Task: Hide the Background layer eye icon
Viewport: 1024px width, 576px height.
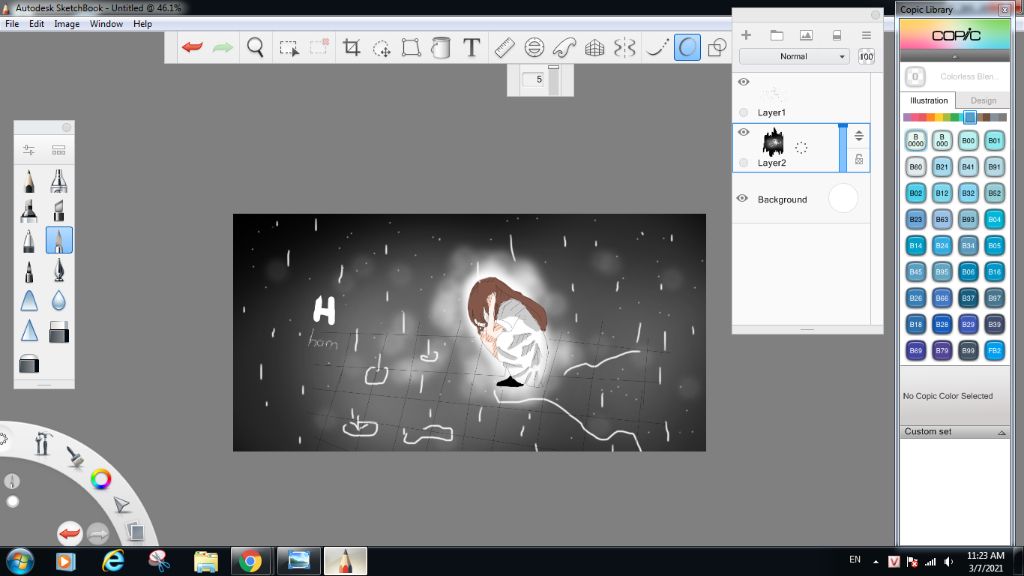Action: pyautogui.click(x=743, y=198)
